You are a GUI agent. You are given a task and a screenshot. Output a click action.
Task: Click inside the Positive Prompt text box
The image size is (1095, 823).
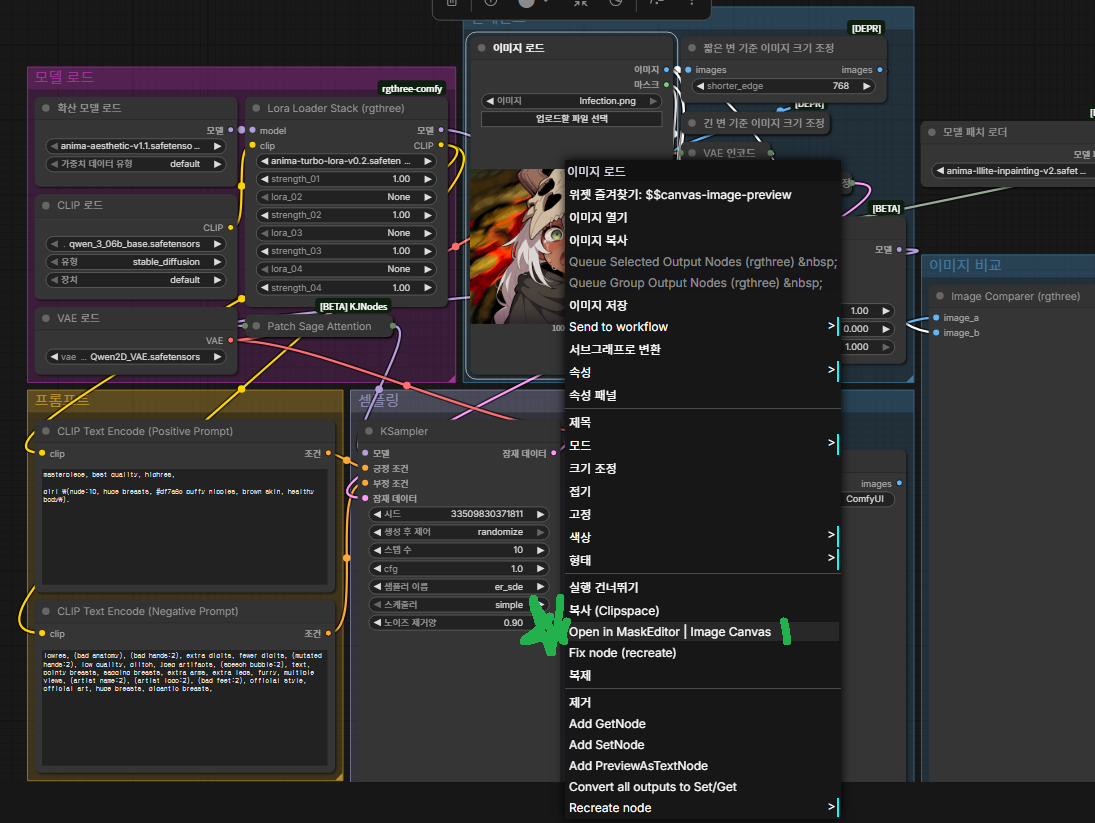coord(184,526)
